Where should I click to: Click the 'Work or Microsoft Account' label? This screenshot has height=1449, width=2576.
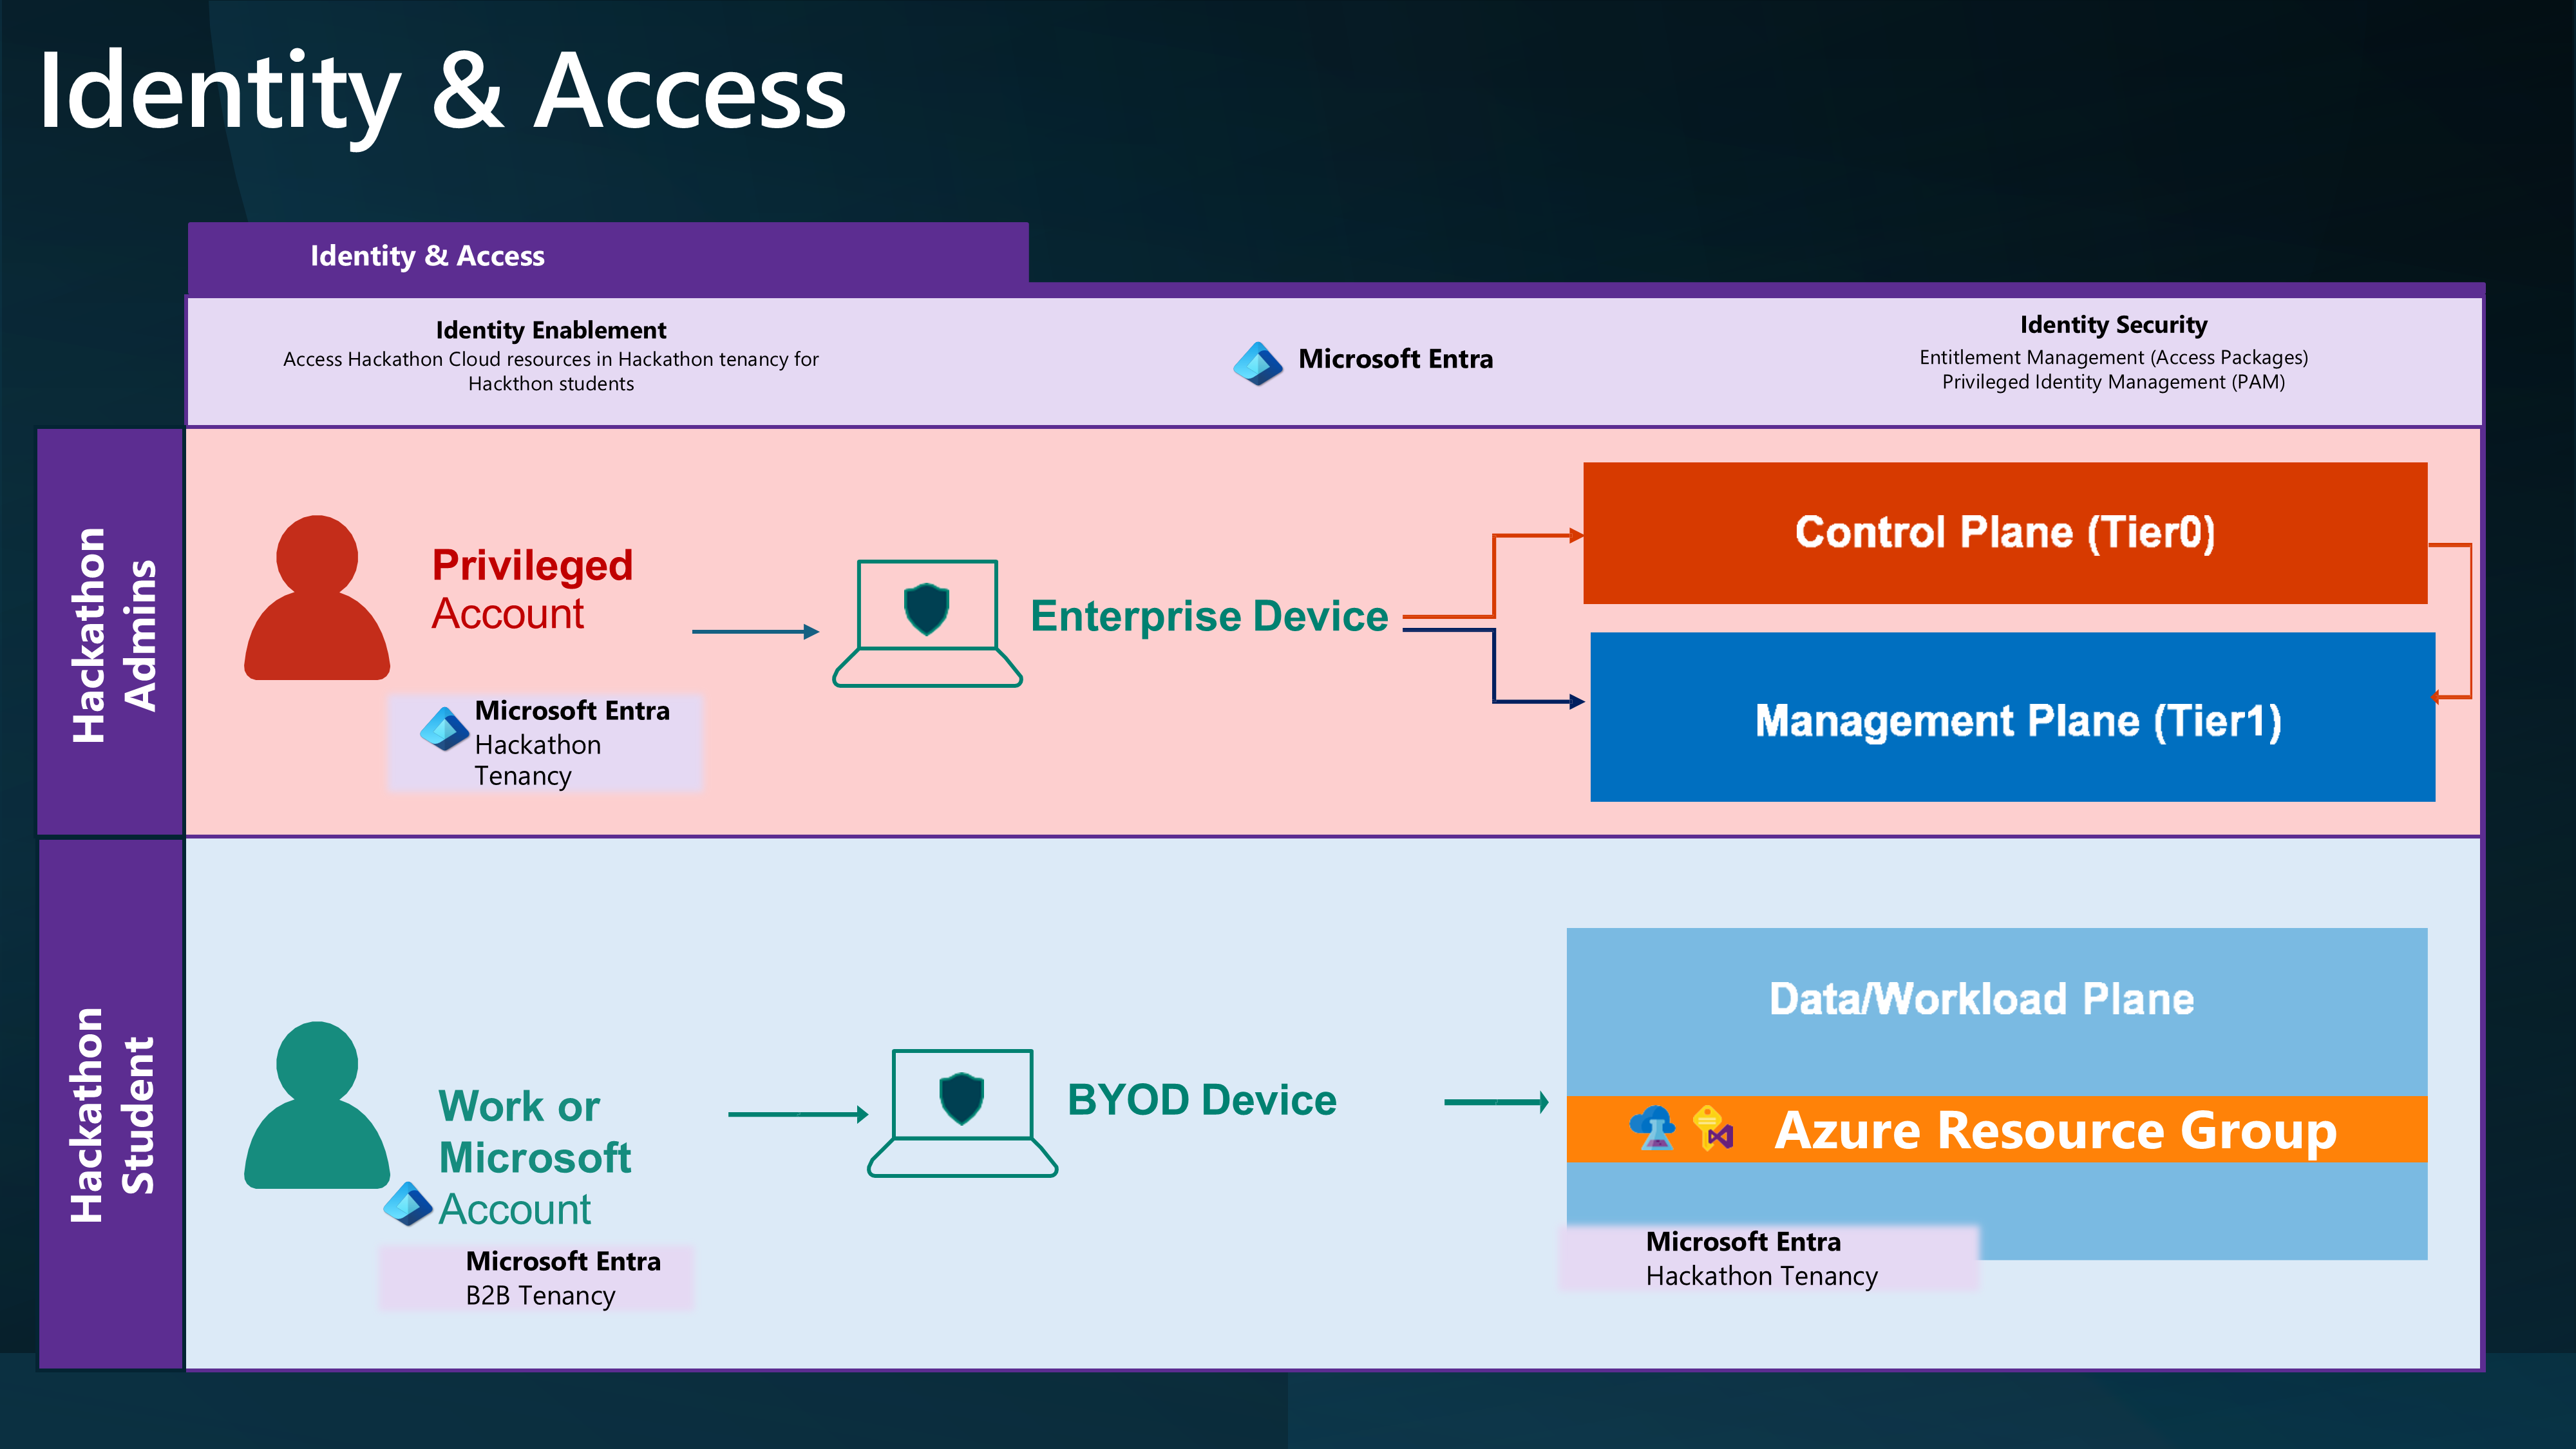535,1157
